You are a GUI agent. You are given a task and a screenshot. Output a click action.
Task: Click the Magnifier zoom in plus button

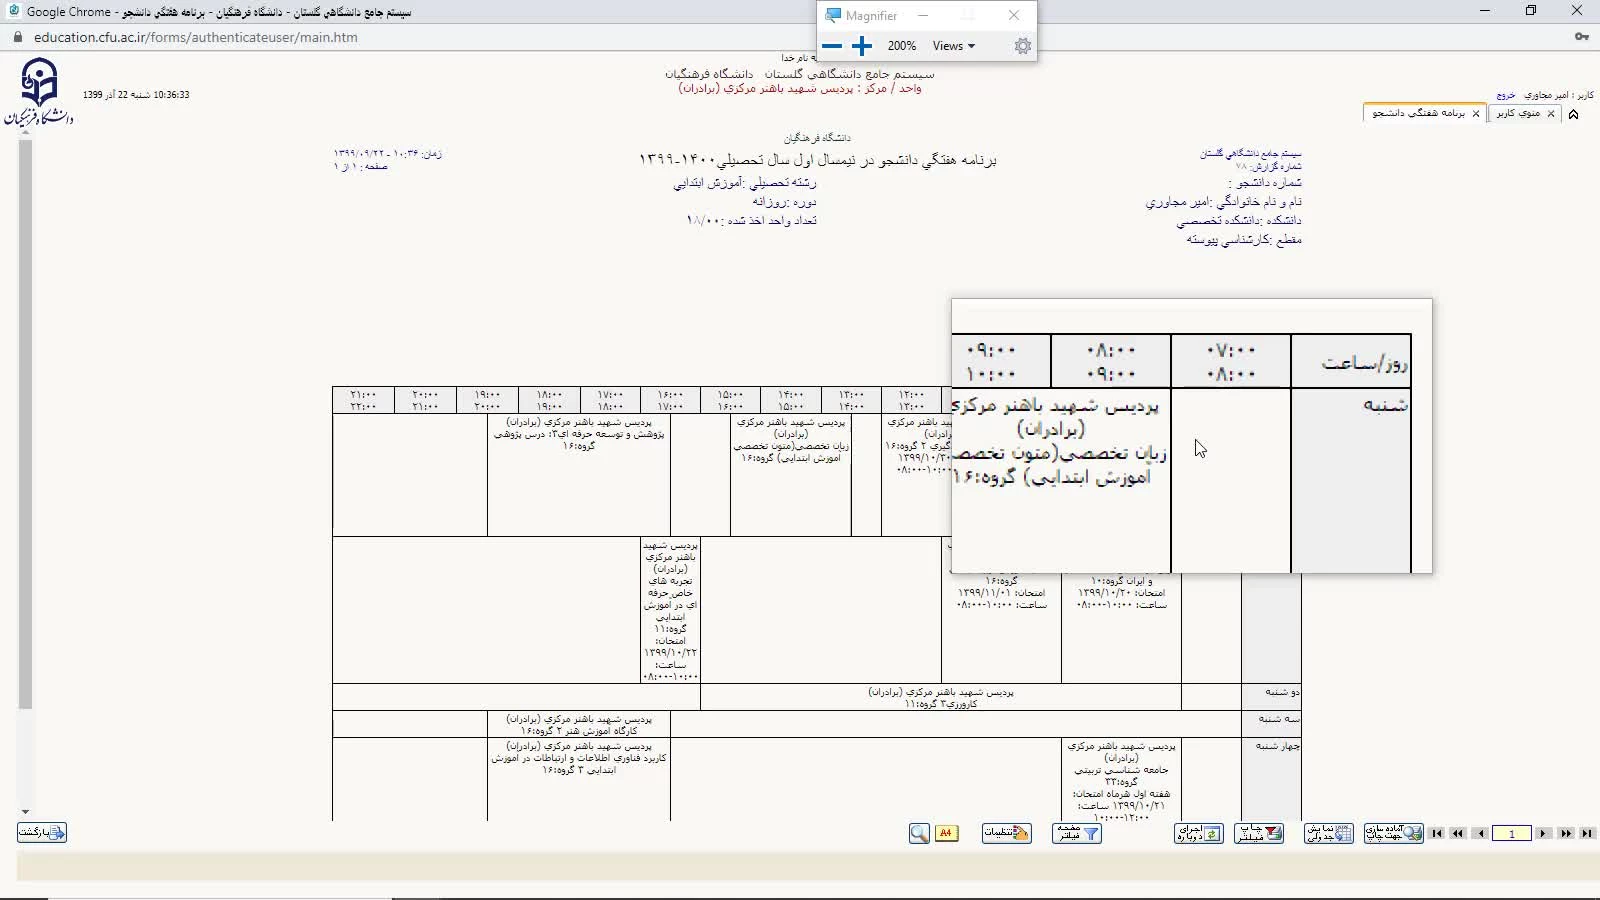tap(862, 46)
